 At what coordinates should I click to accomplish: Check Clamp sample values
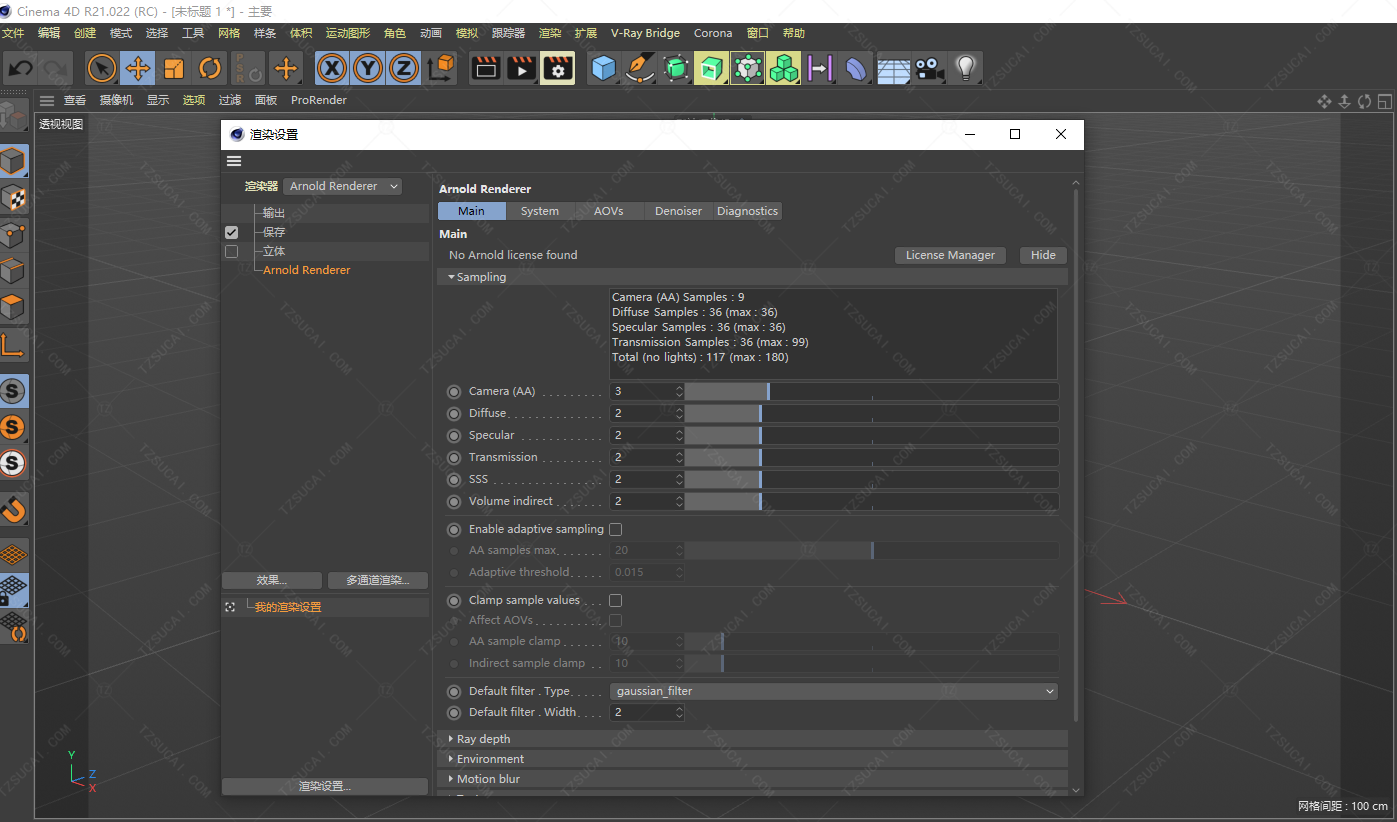(616, 600)
